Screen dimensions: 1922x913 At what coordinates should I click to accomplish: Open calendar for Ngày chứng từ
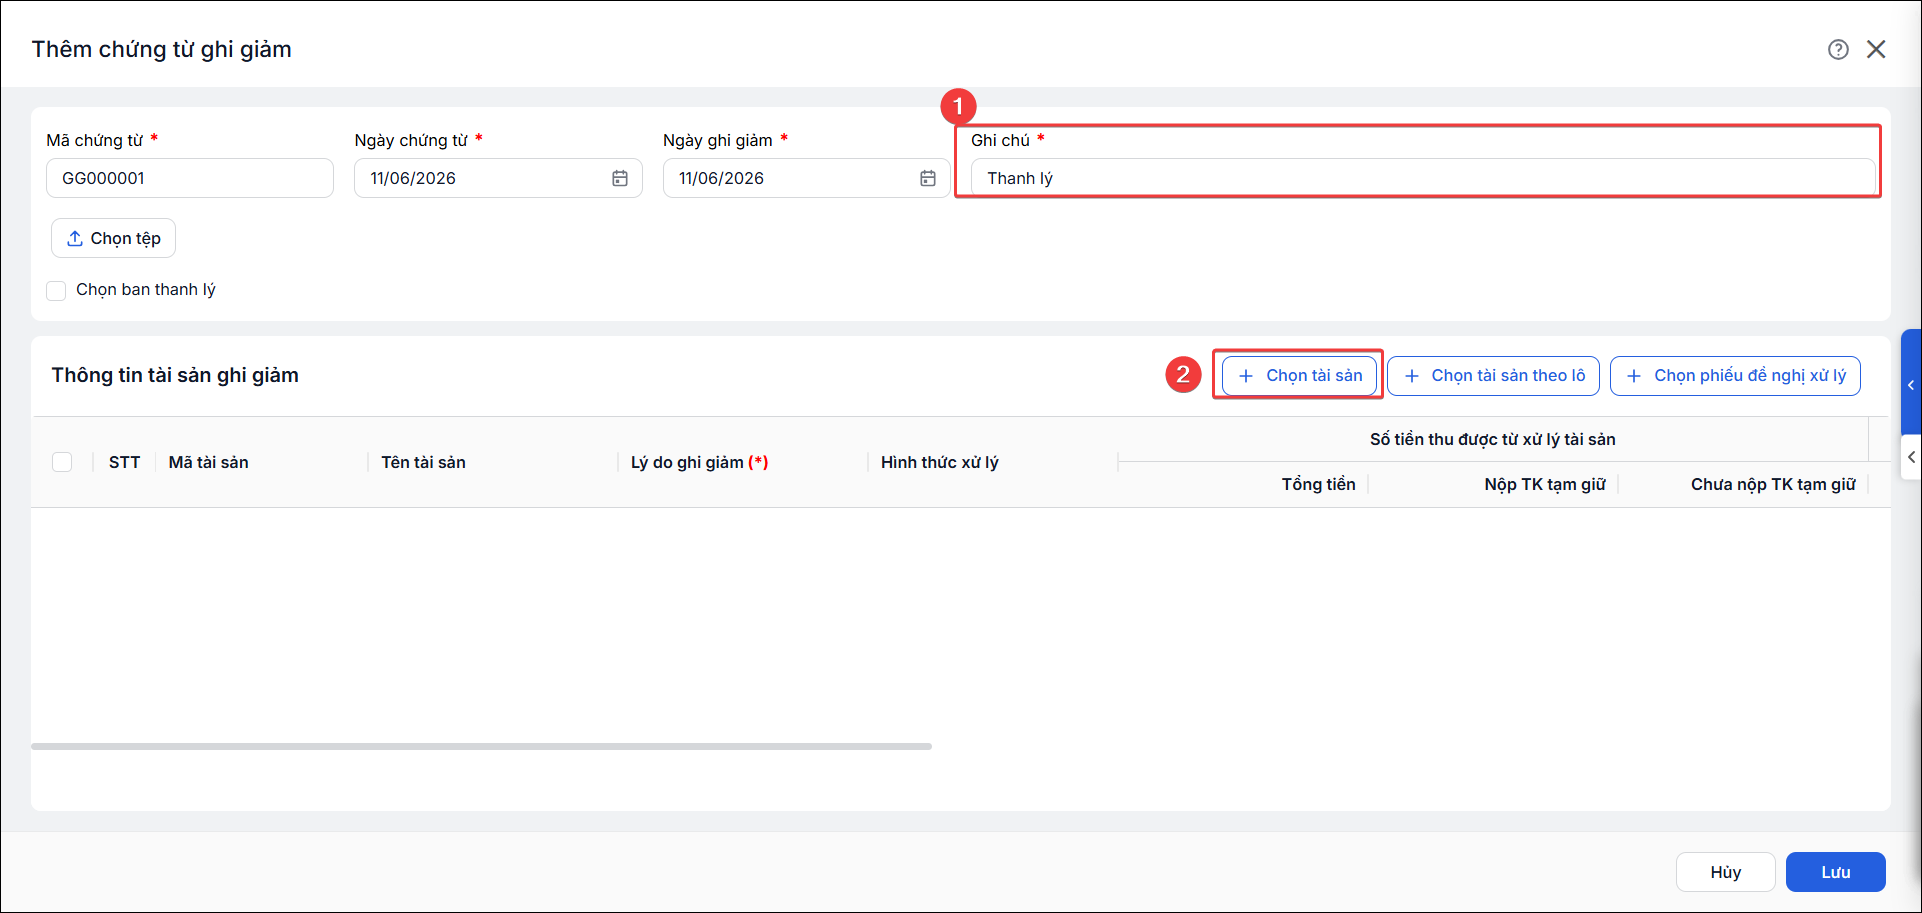click(x=620, y=178)
